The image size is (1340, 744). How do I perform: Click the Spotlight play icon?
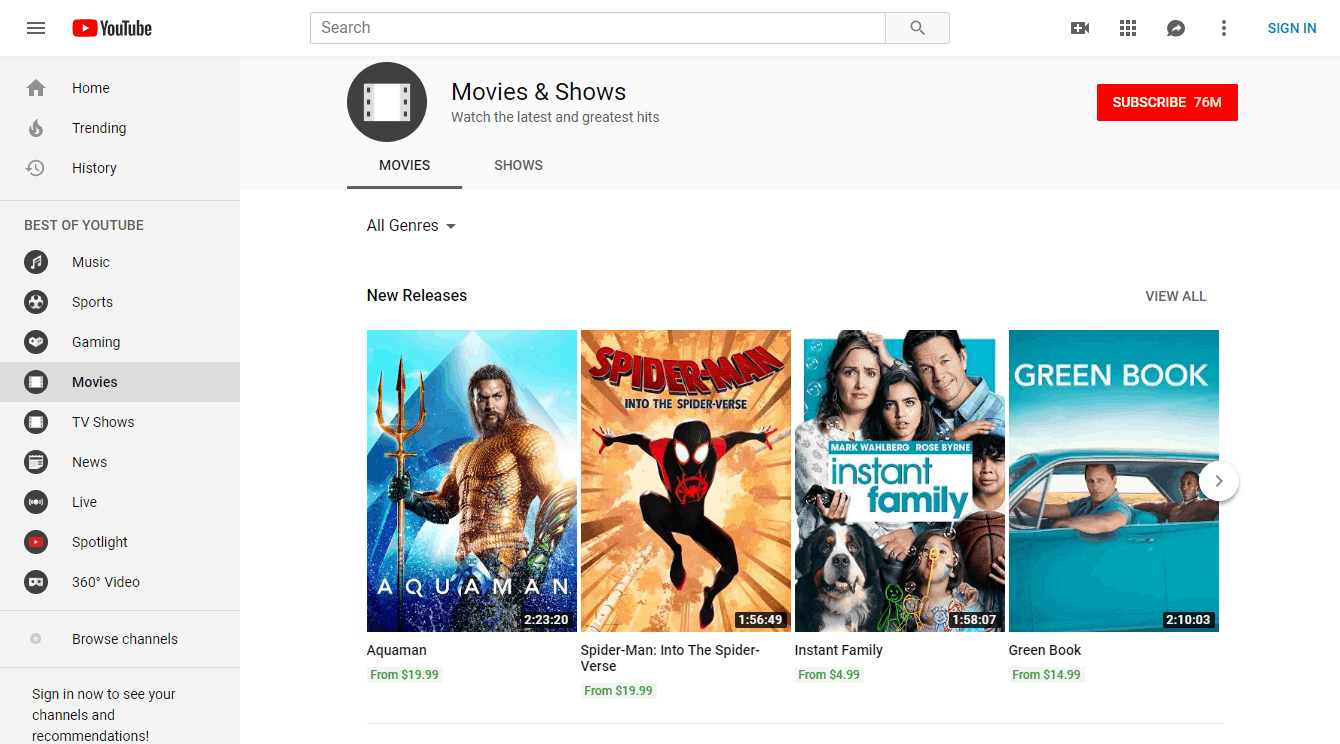(36, 542)
